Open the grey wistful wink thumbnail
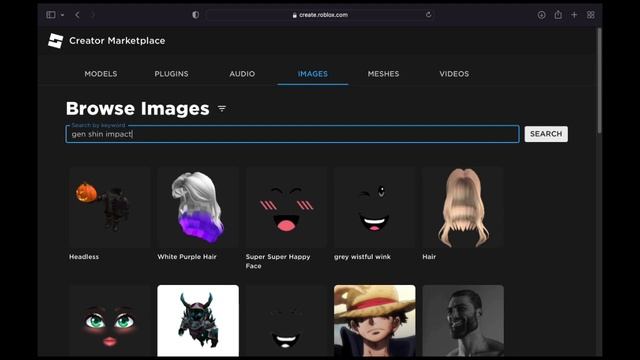The width and height of the screenshot is (640, 360). click(375, 207)
